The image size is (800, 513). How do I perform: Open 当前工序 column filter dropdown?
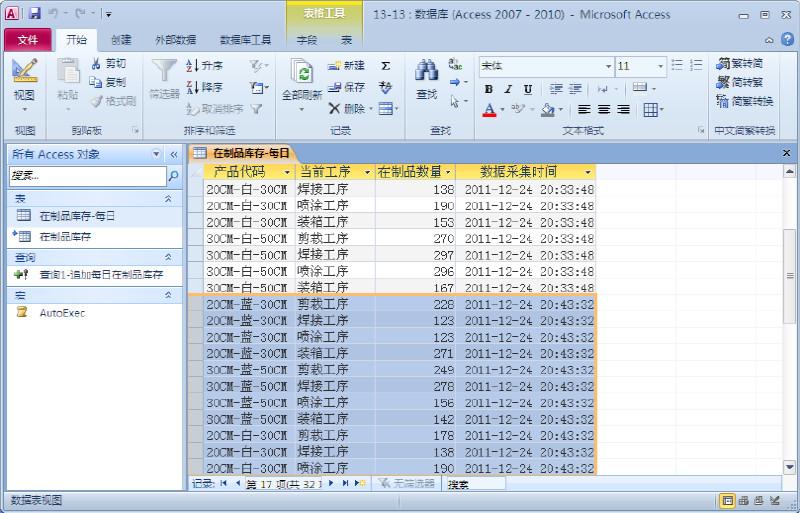click(367, 173)
